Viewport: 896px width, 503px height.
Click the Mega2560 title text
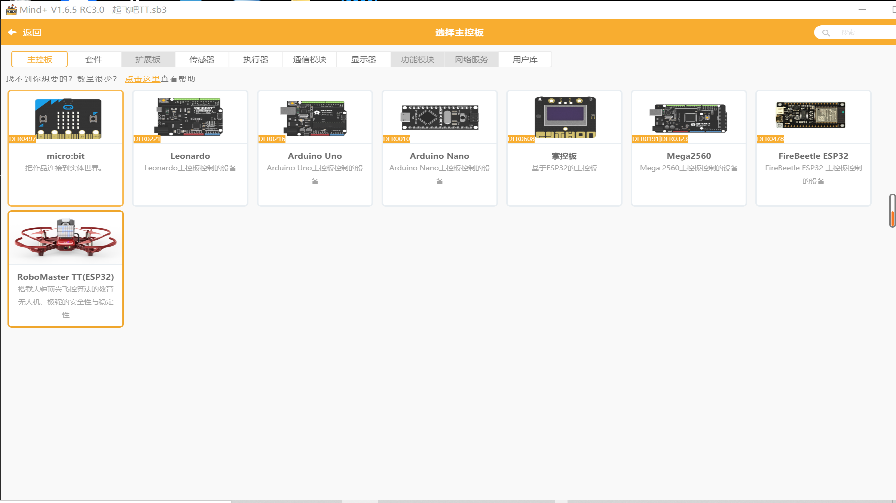(689, 156)
